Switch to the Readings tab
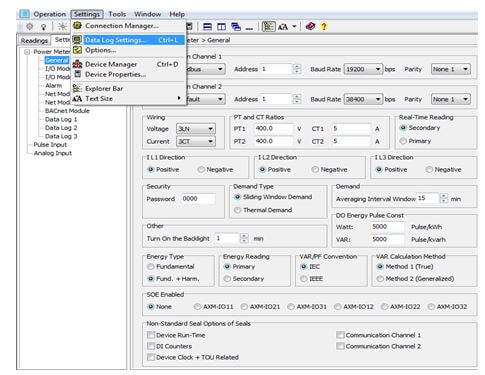 tap(34, 40)
